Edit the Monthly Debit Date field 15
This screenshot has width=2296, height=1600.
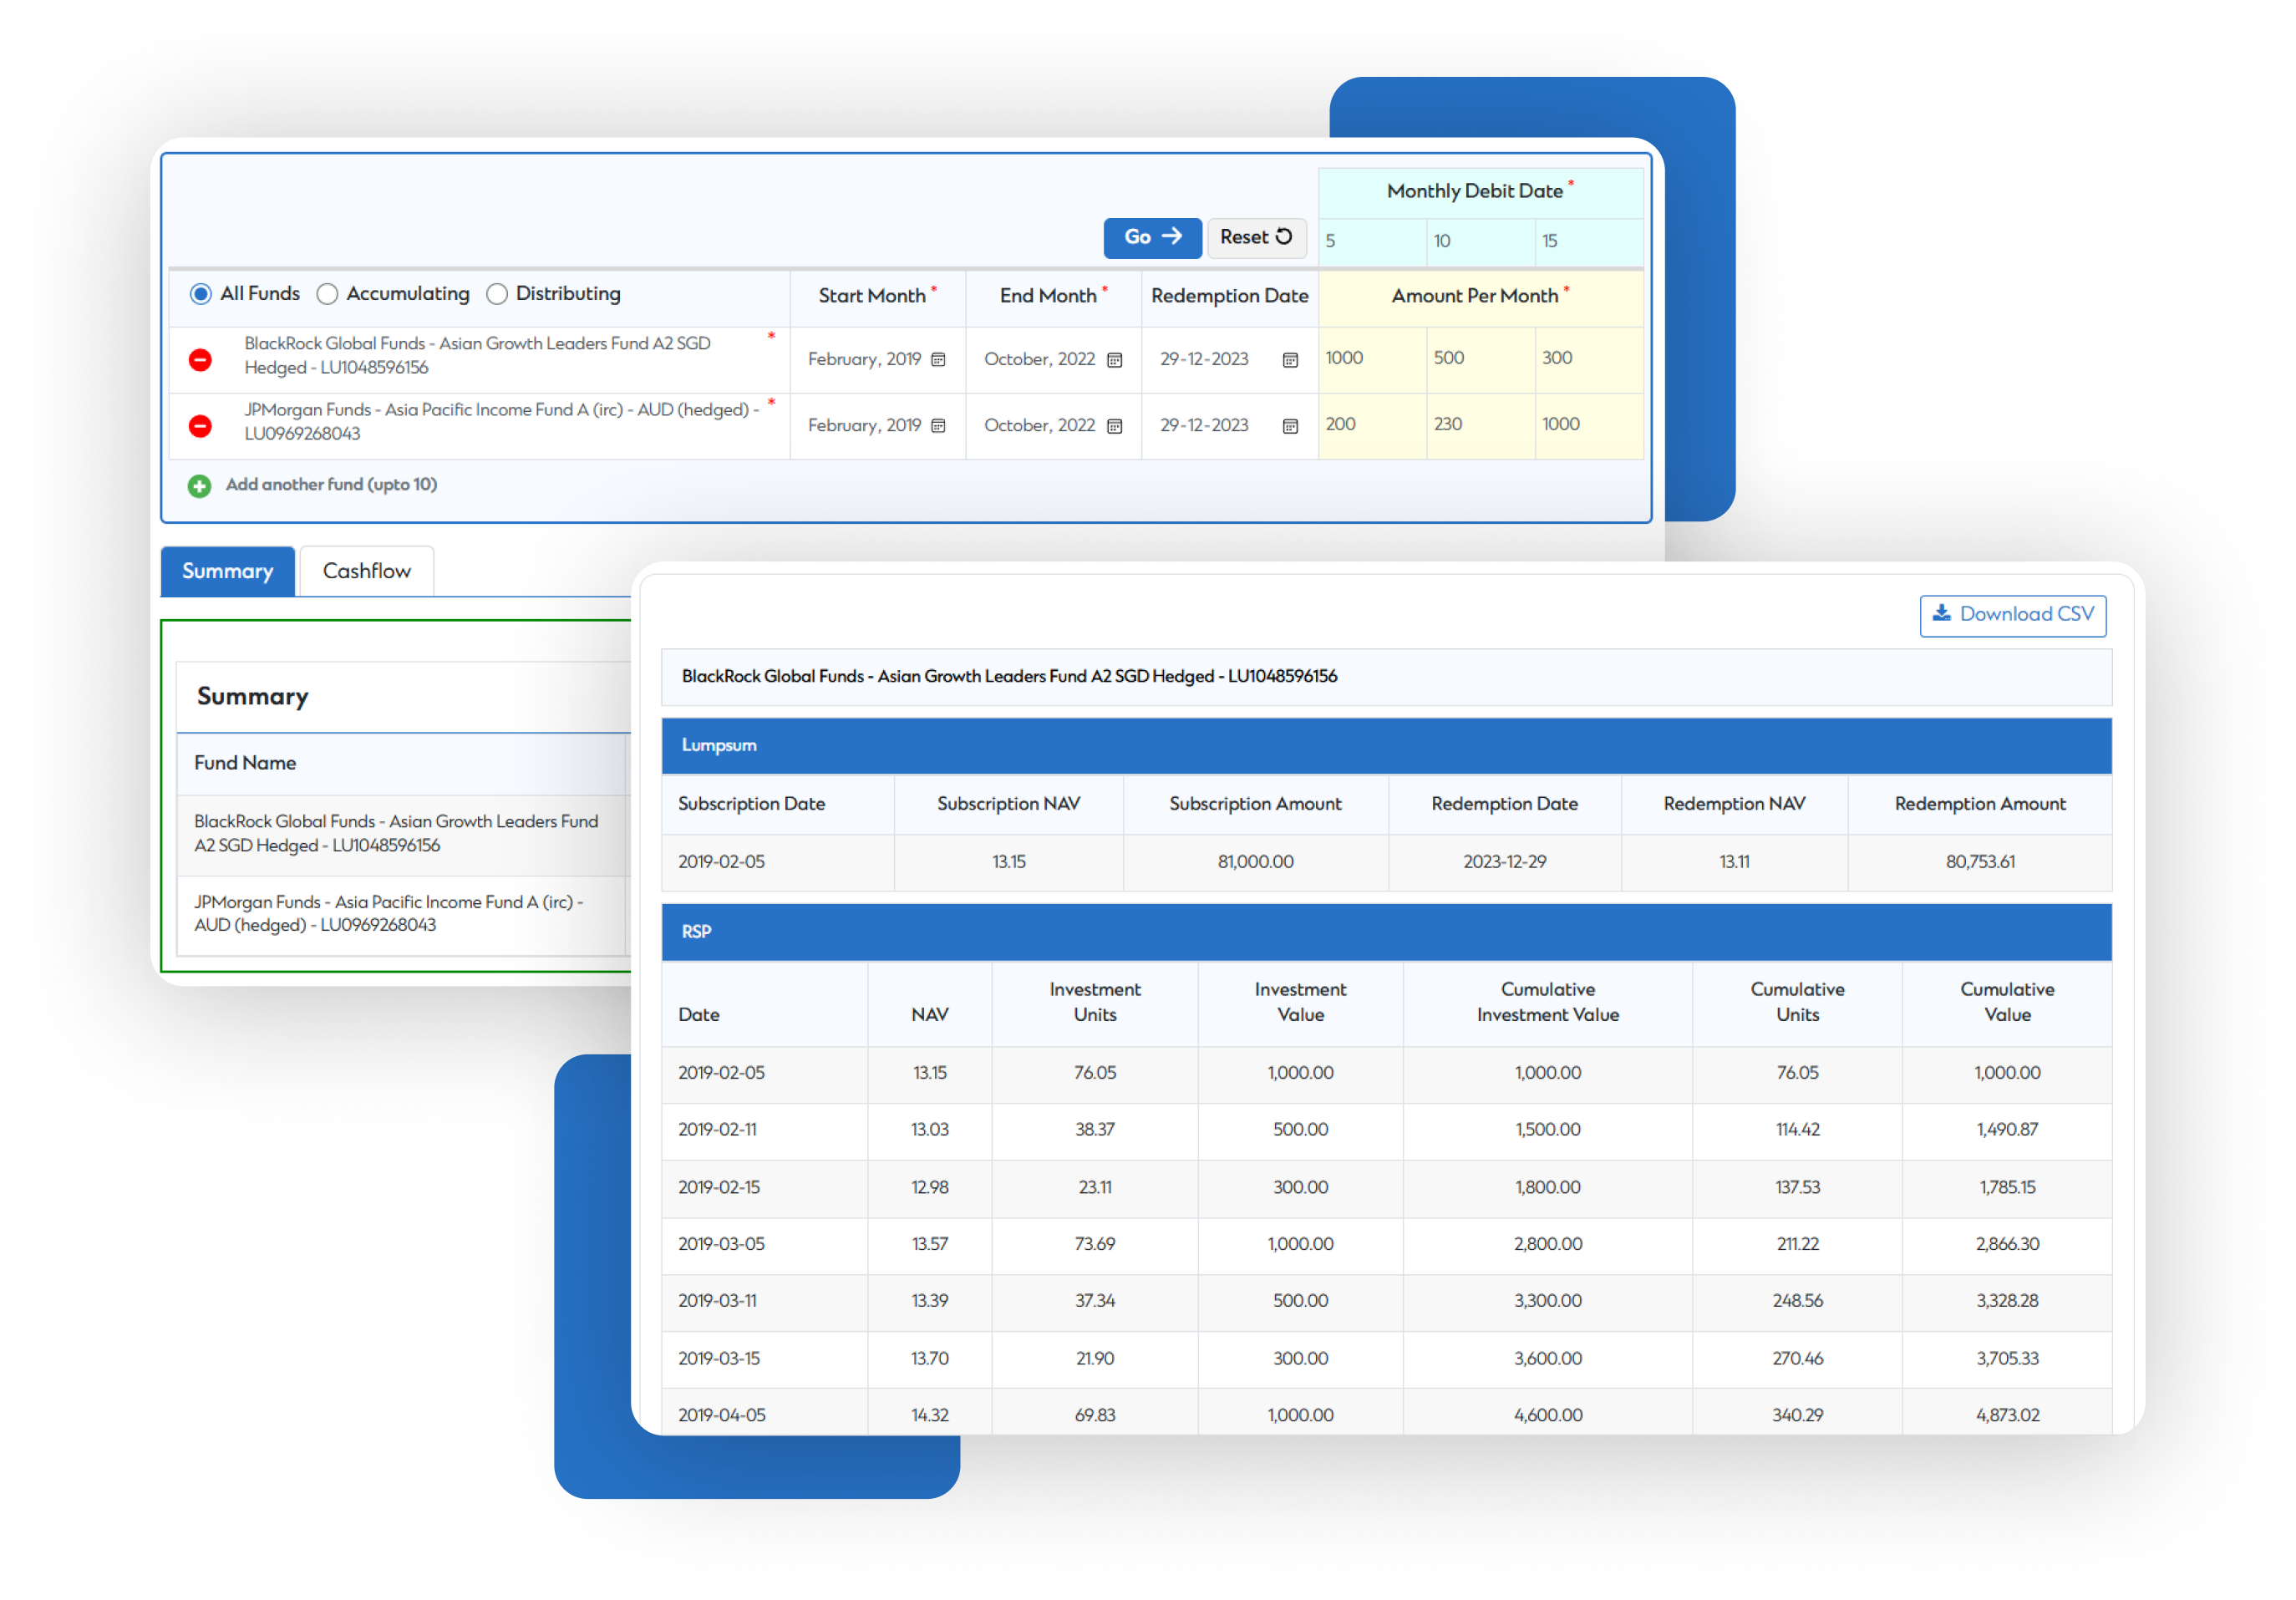1588,241
